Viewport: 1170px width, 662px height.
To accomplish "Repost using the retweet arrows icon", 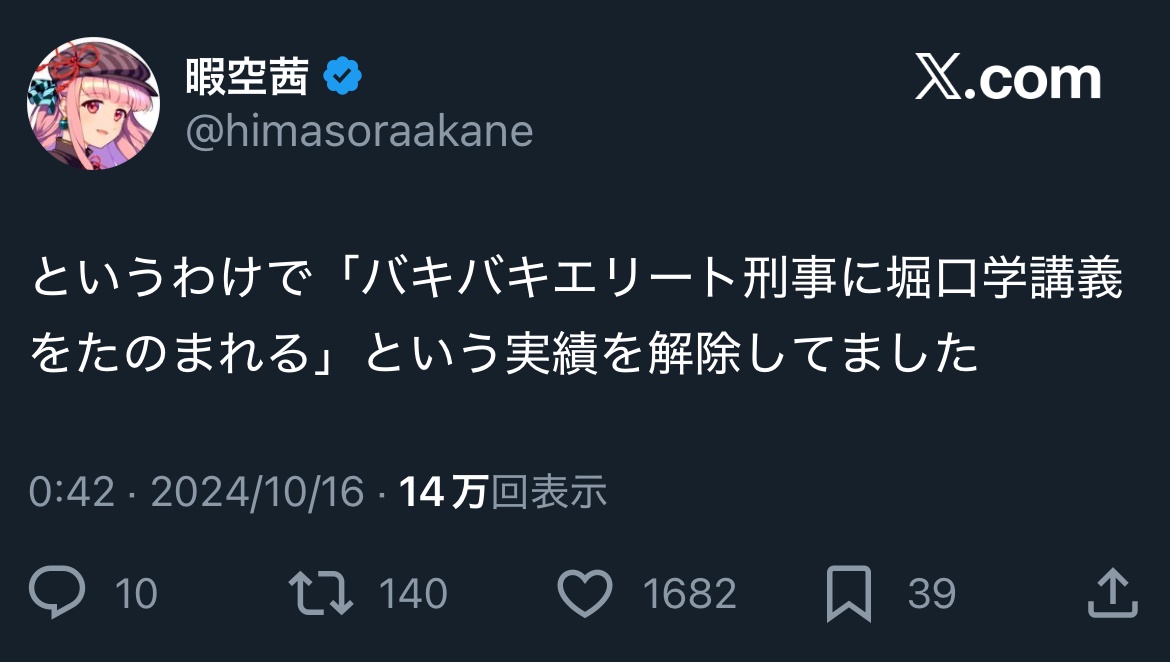I will 320,593.
